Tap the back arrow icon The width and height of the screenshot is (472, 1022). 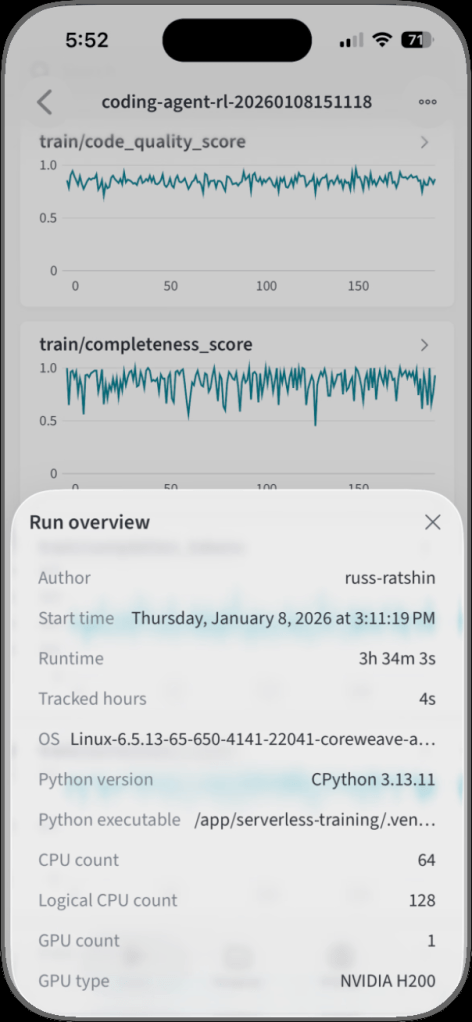[x=44, y=102]
